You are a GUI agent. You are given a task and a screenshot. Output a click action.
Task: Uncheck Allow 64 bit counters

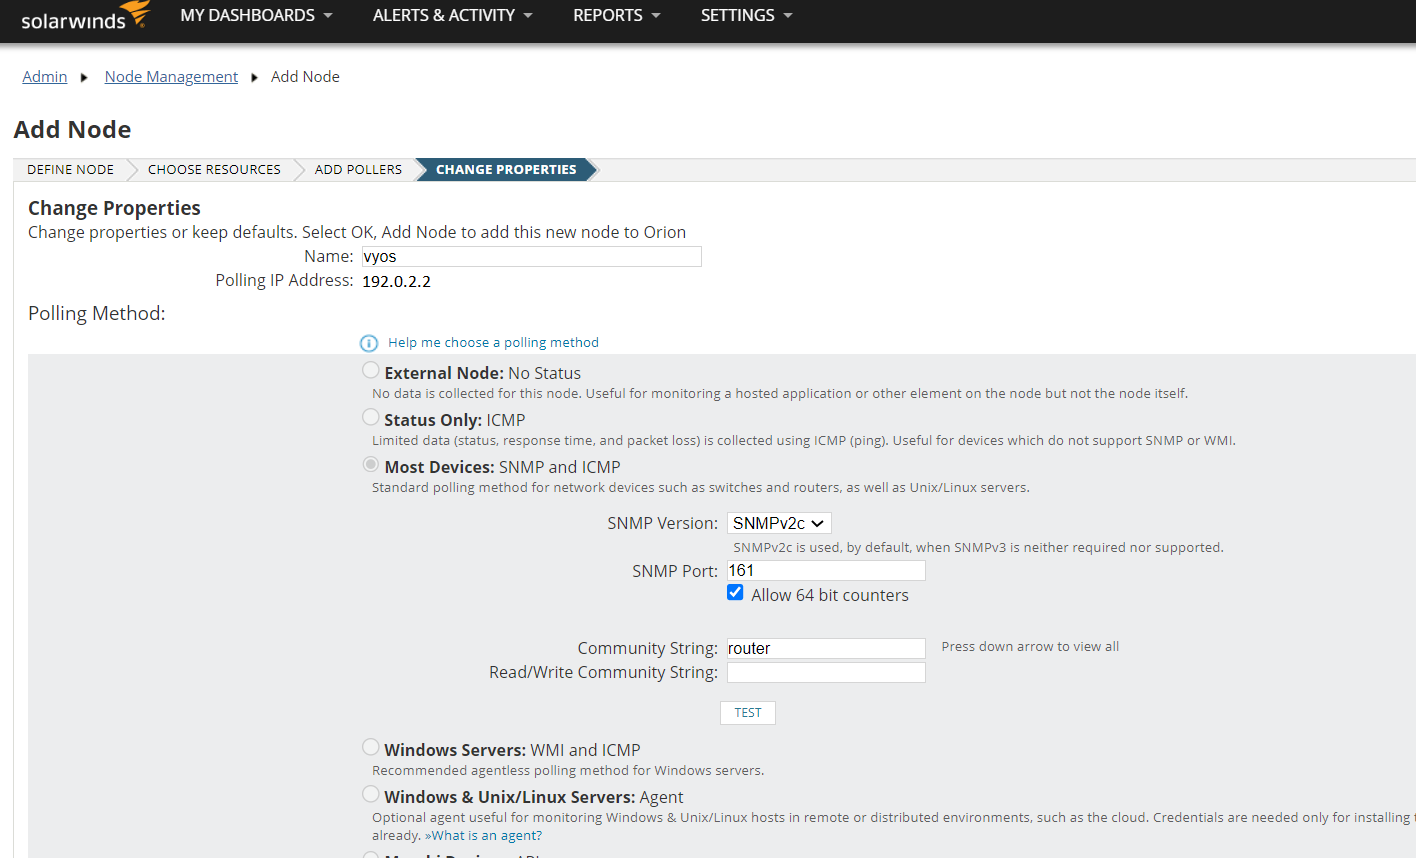tap(735, 593)
